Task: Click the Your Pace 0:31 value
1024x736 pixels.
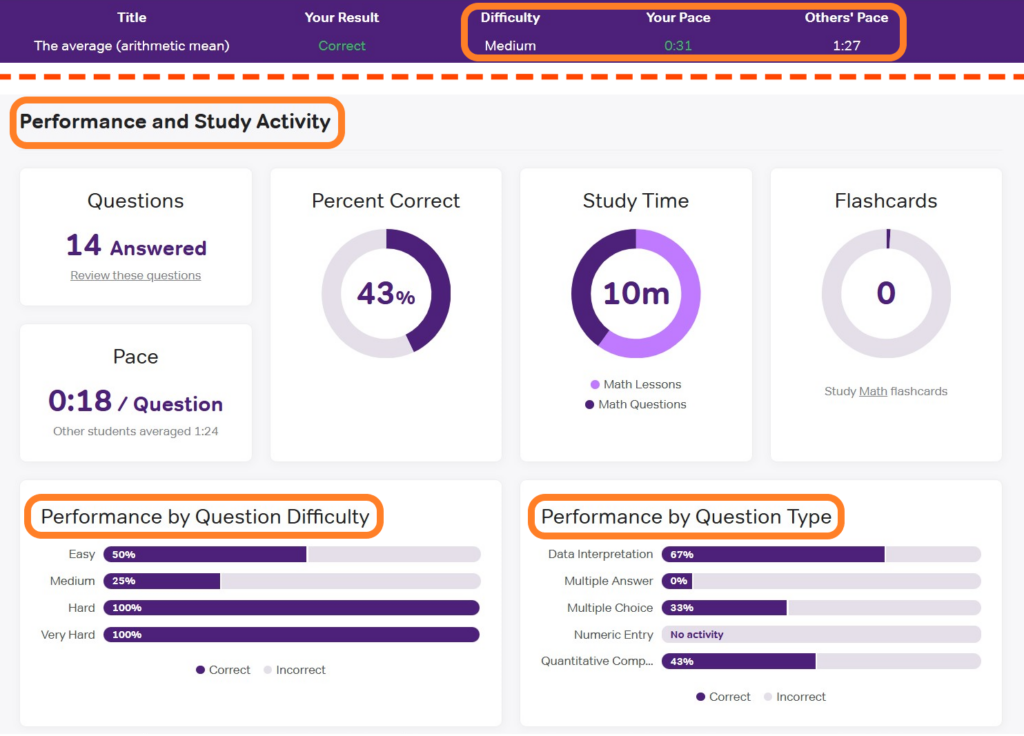Action: [x=678, y=45]
